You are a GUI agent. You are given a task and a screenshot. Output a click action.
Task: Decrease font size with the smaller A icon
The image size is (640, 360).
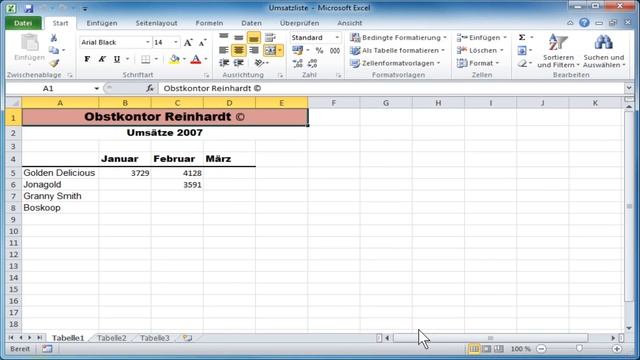point(202,42)
